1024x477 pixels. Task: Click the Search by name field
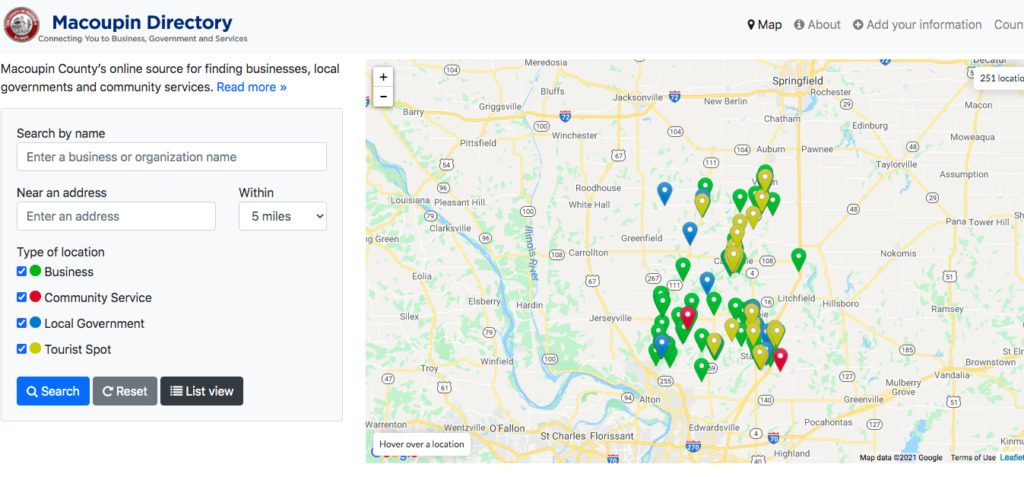point(171,157)
